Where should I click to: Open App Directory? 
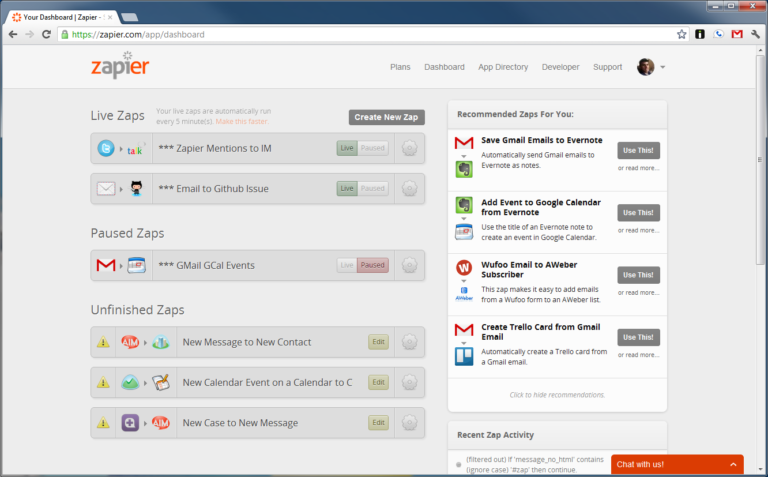503,67
